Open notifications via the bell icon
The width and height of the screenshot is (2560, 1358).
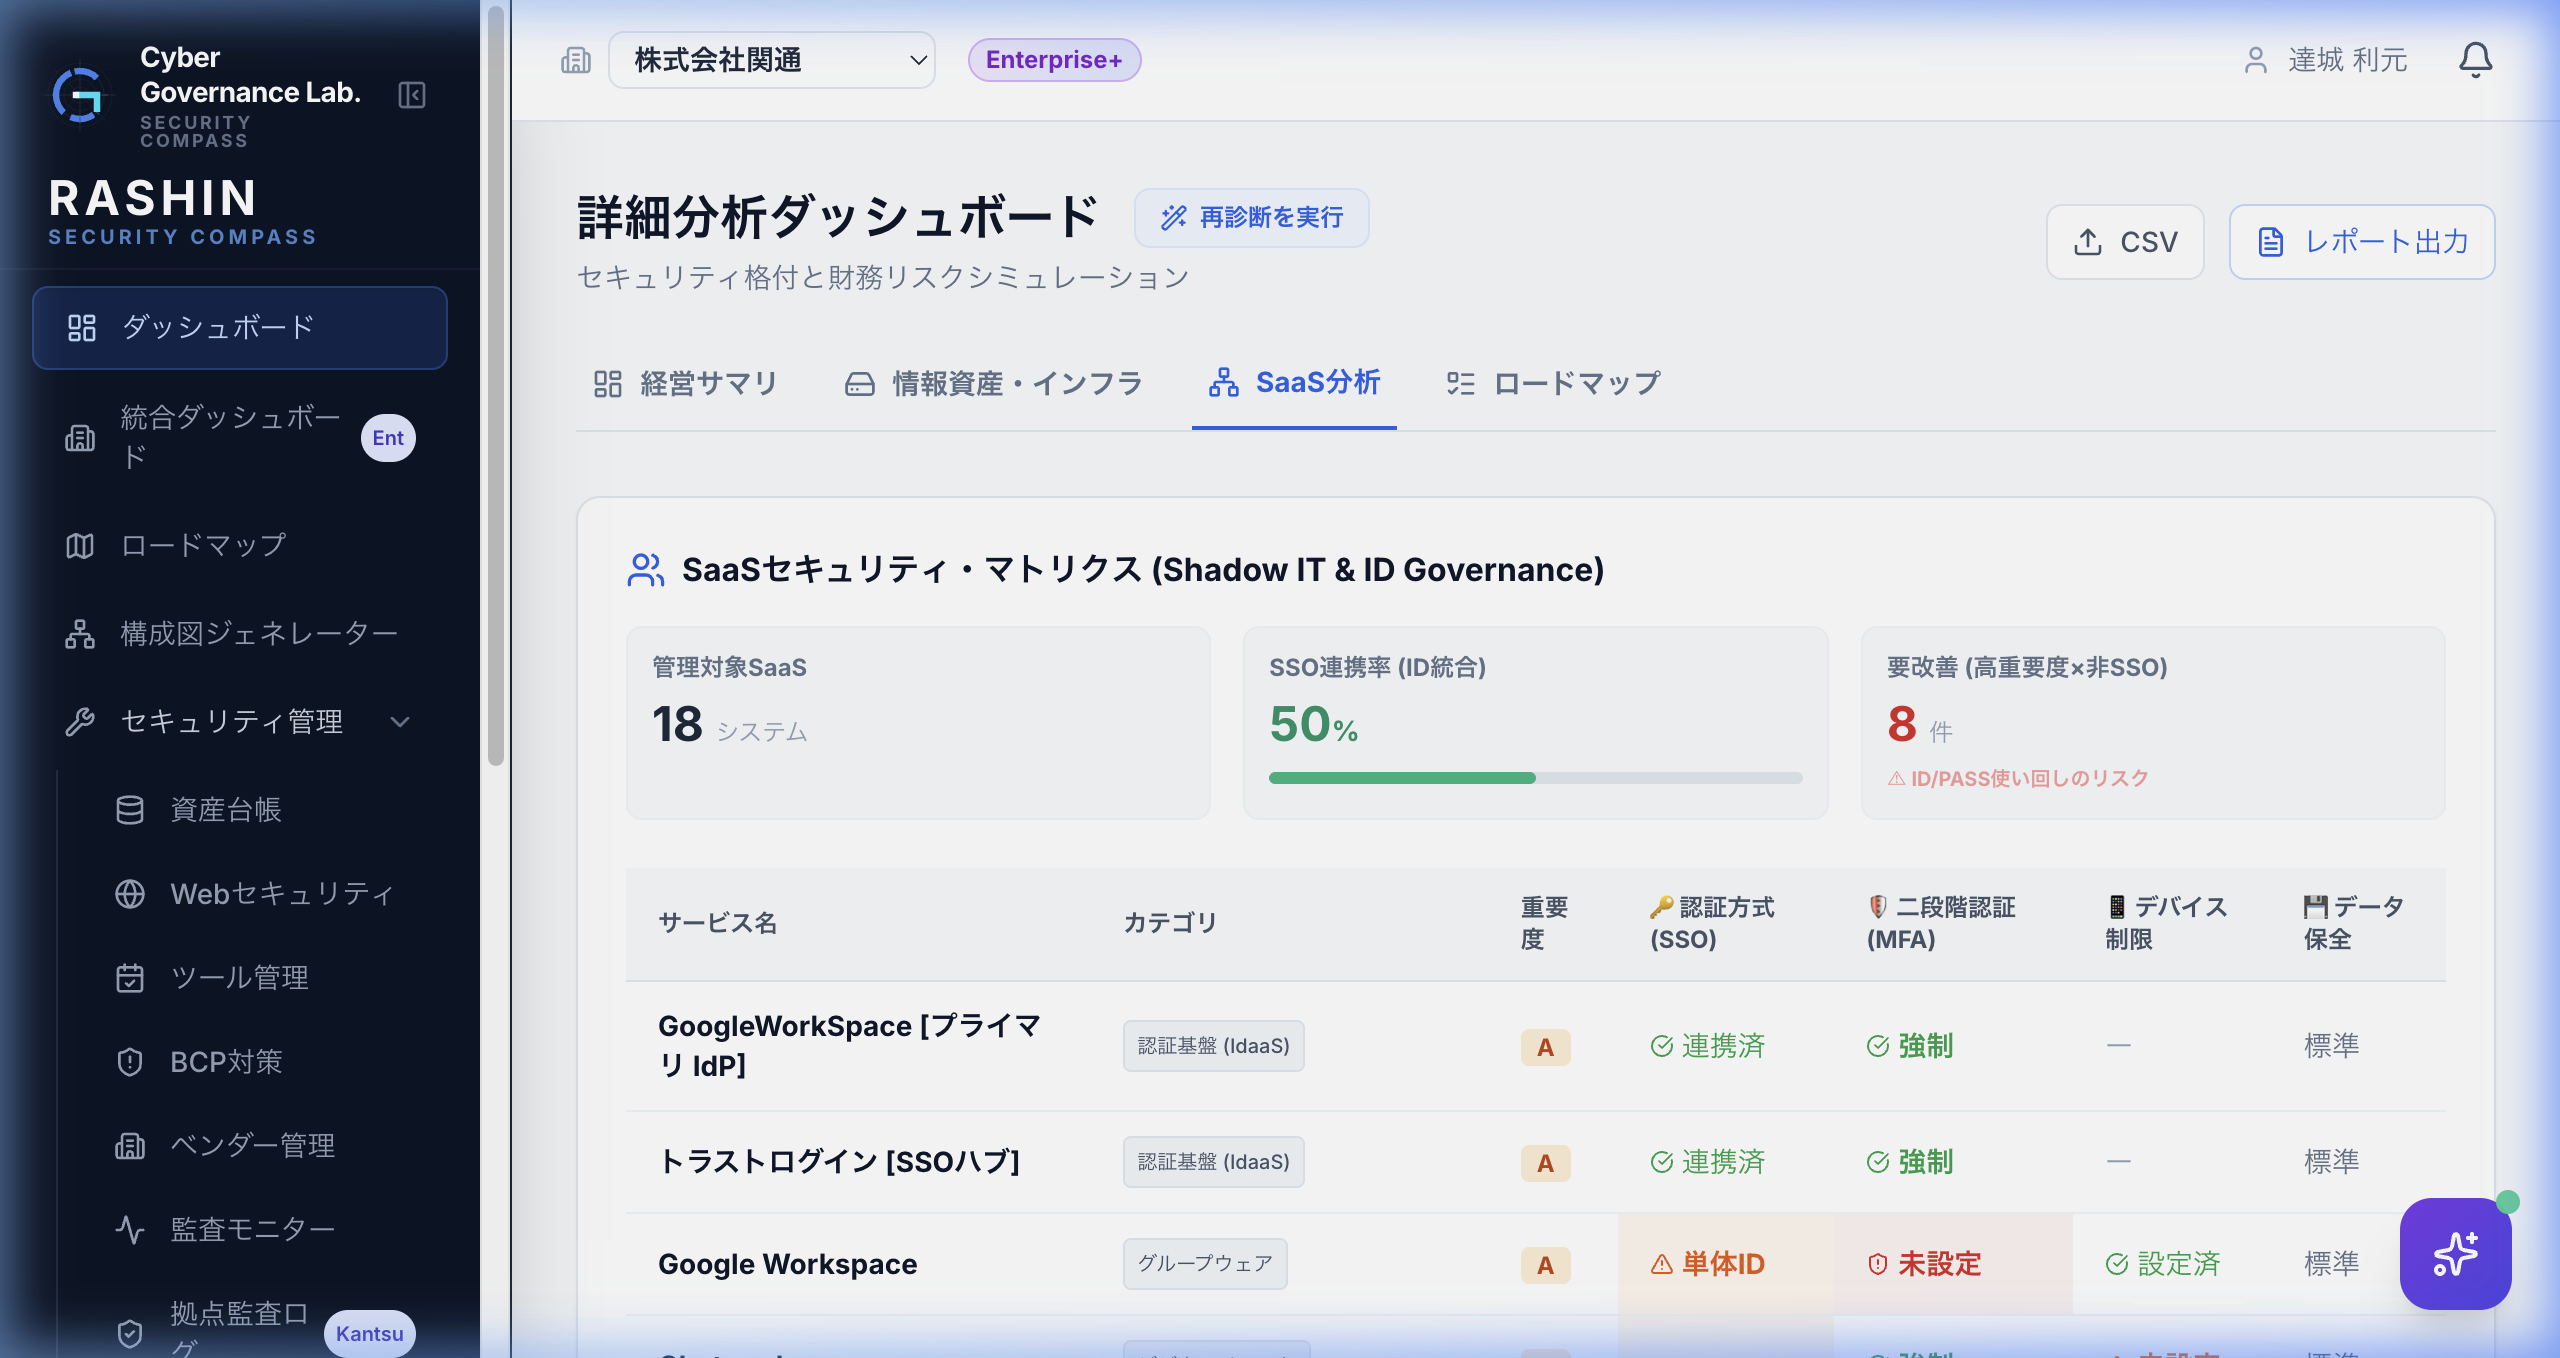click(x=2475, y=60)
